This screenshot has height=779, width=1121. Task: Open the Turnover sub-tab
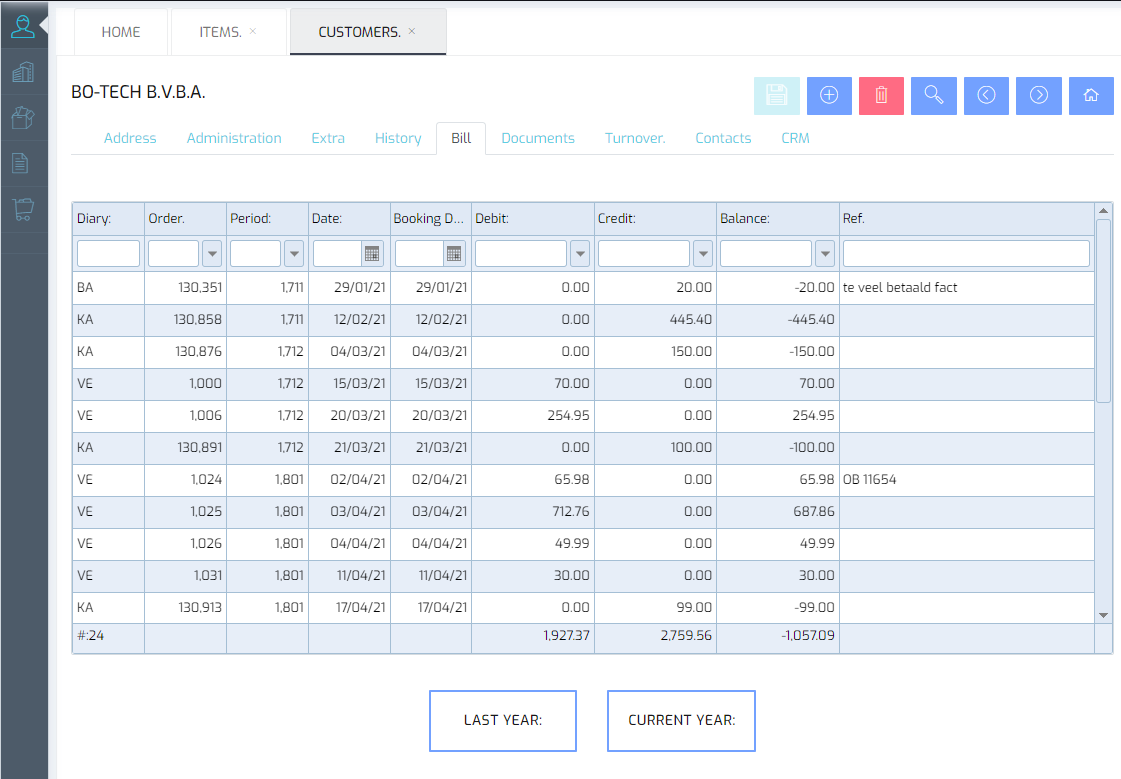tap(635, 138)
